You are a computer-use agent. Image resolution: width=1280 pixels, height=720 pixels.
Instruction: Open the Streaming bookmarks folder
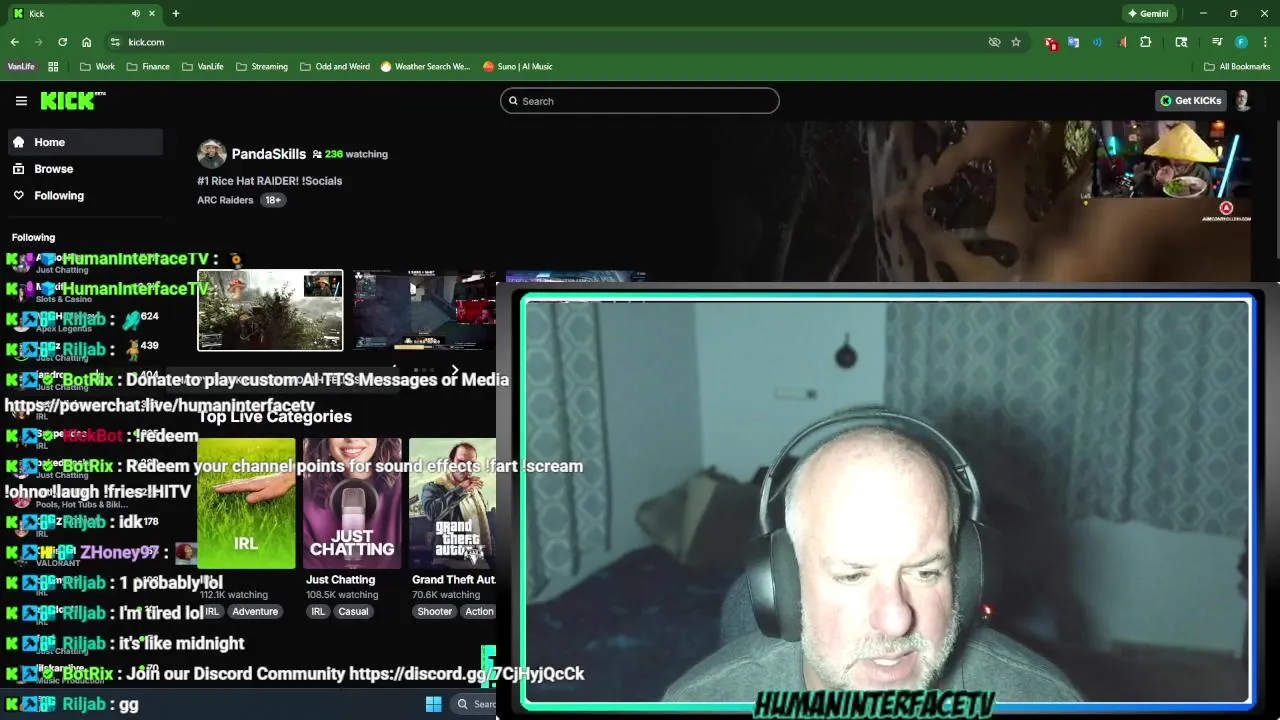(261, 67)
